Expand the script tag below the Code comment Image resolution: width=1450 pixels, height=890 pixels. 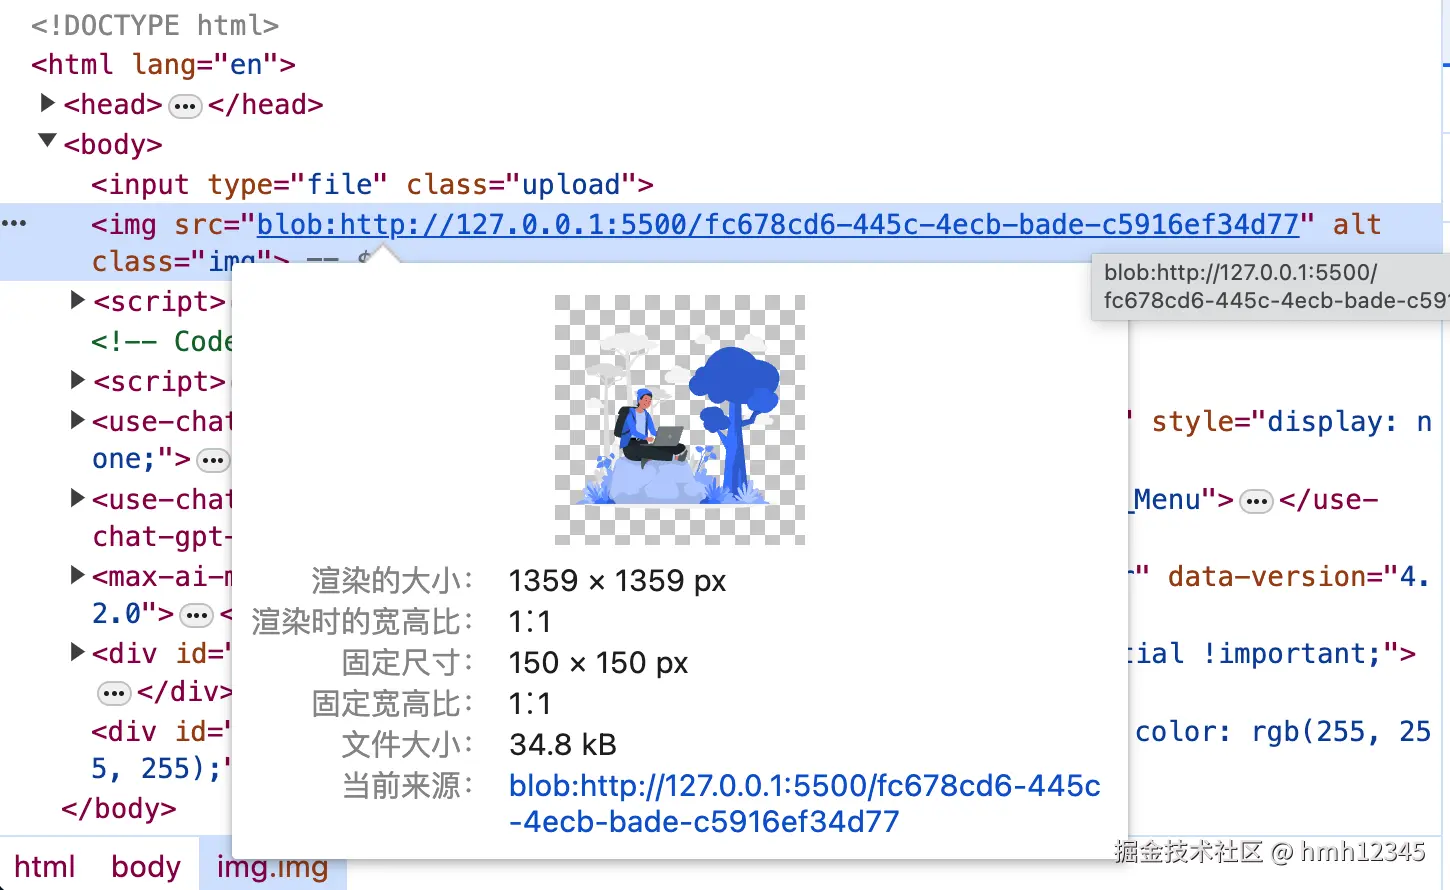pyautogui.click(x=77, y=380)
